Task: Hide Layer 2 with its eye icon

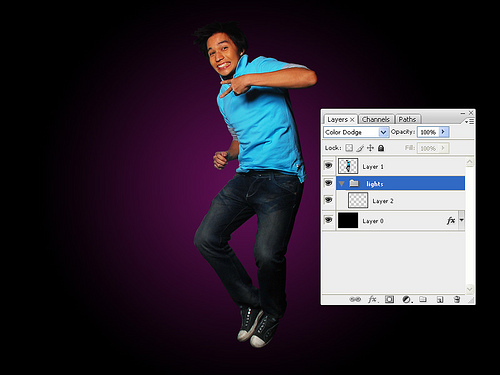Action: click(329, 200)
